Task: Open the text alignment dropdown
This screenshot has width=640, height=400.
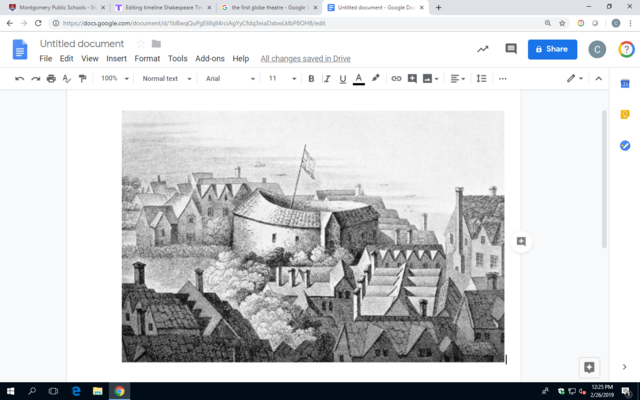Action: 458,78
